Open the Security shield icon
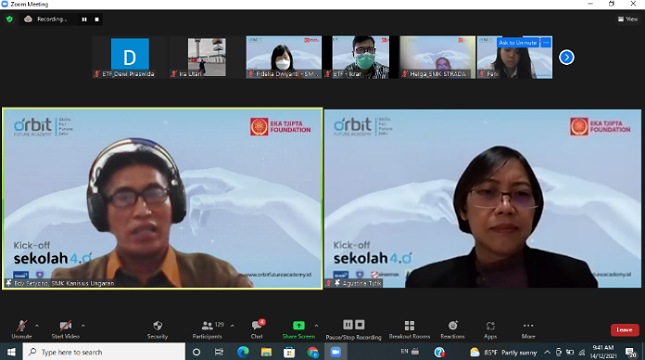Viewport: 645px width, 360px height. click(x=157, y=326)
